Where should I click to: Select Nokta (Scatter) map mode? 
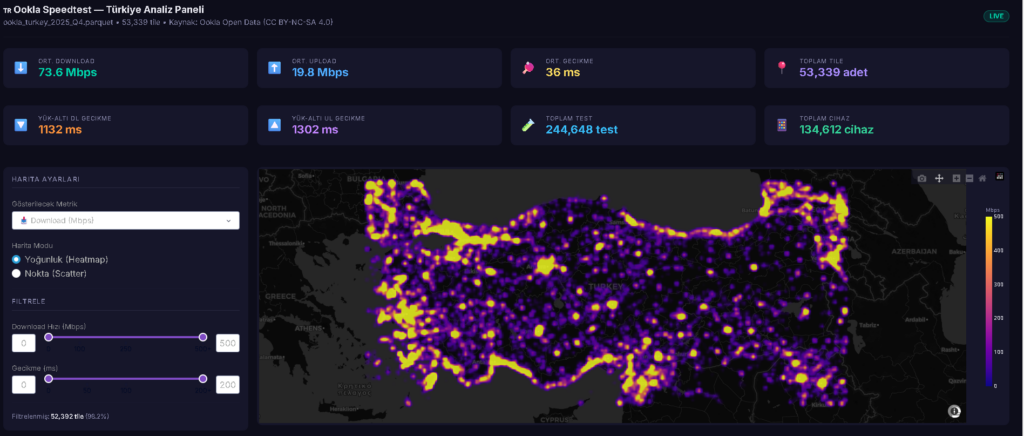coord(16,272)
